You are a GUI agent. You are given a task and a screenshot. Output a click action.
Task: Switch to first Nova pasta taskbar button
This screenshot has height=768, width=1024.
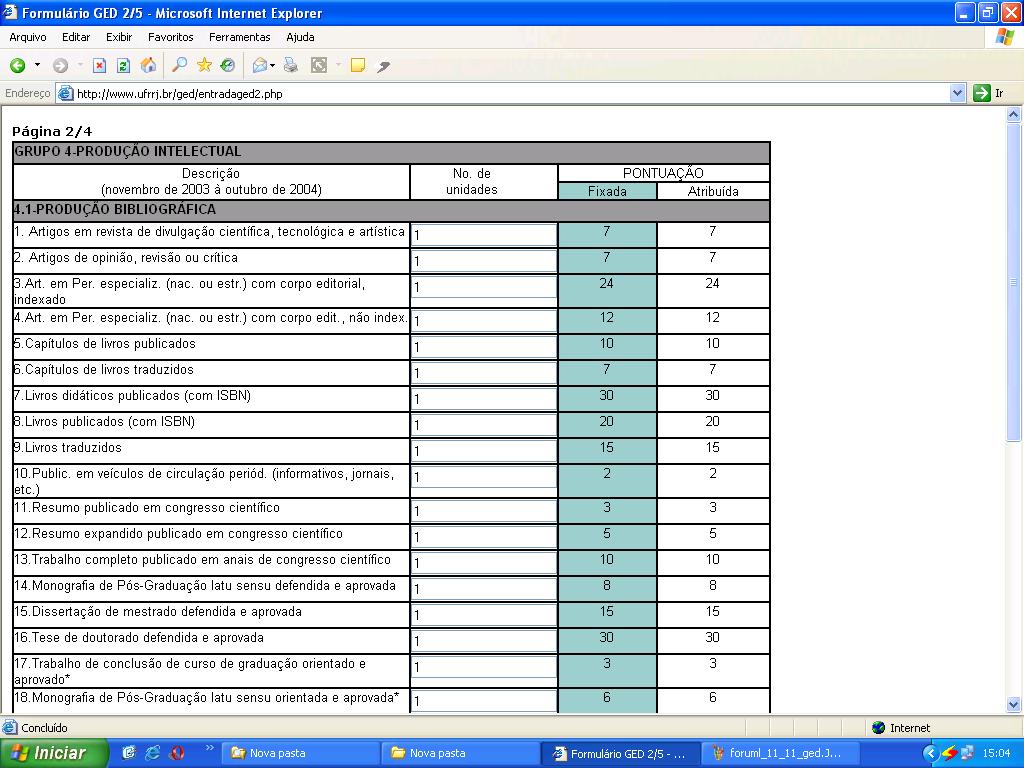(x=300, y=753)
